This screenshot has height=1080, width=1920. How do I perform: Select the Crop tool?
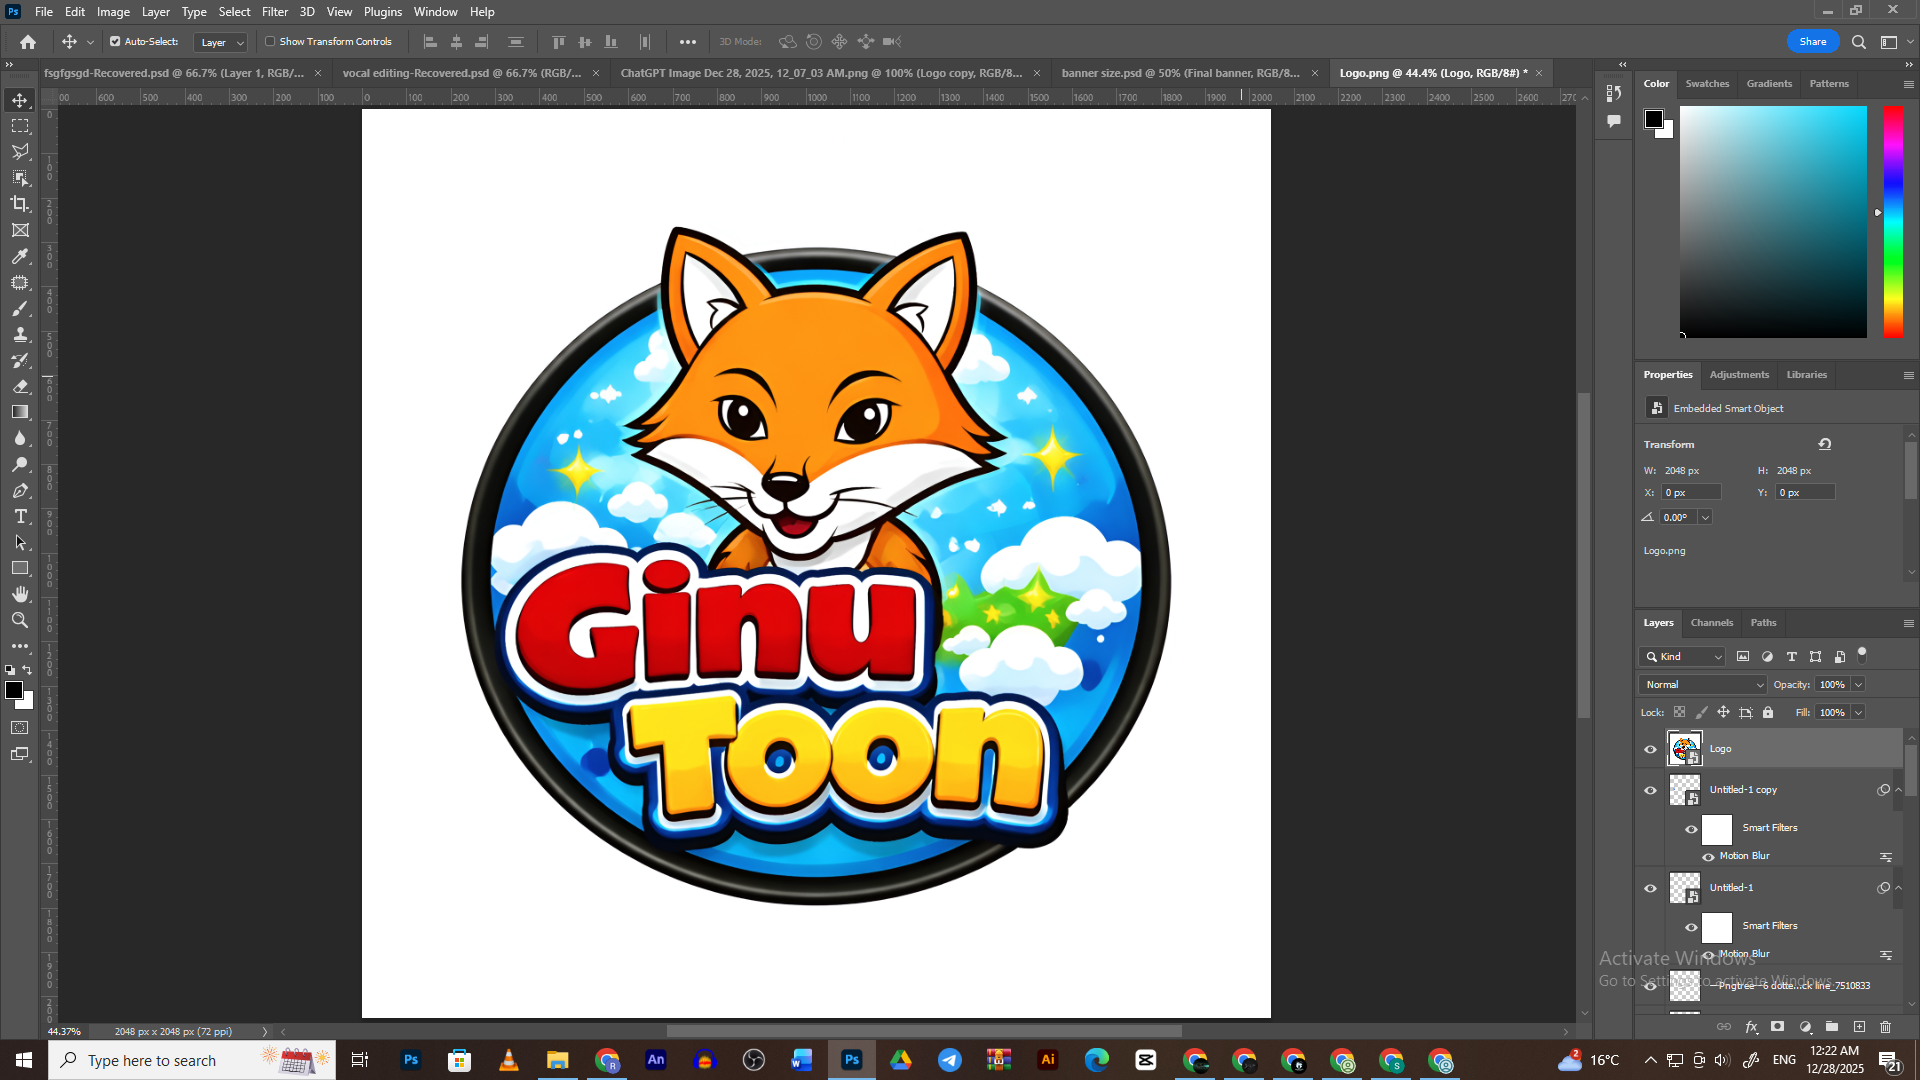click(x=20, y=204)
